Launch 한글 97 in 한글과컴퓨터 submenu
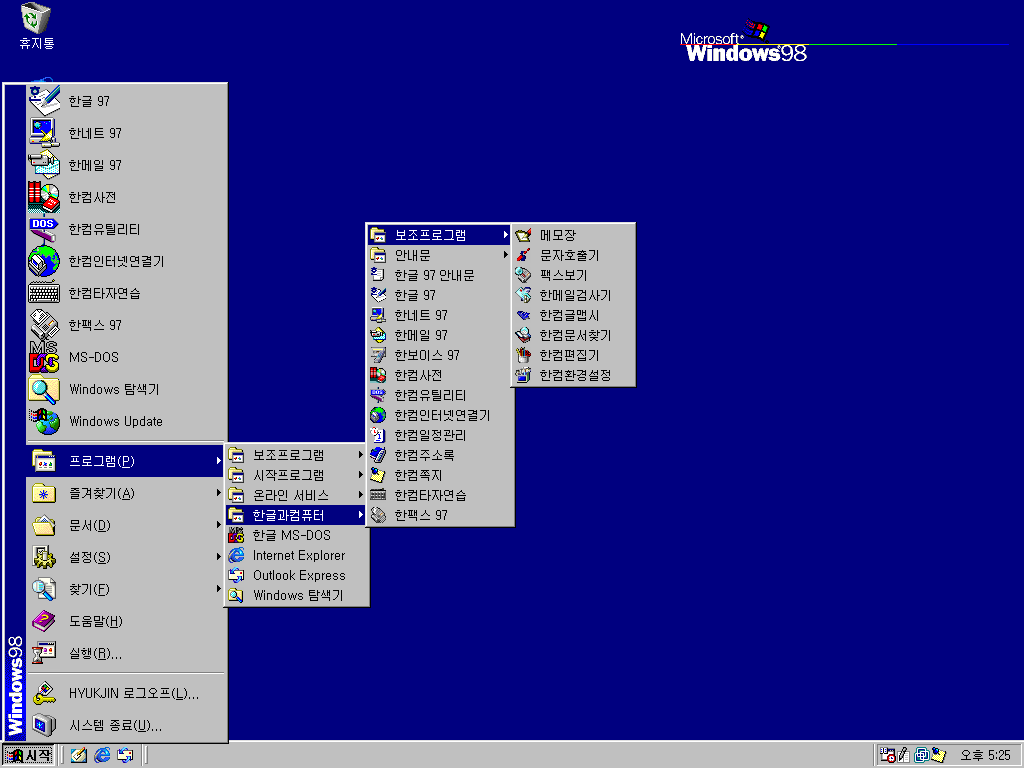1024x768 pixels. coord(440,295)
